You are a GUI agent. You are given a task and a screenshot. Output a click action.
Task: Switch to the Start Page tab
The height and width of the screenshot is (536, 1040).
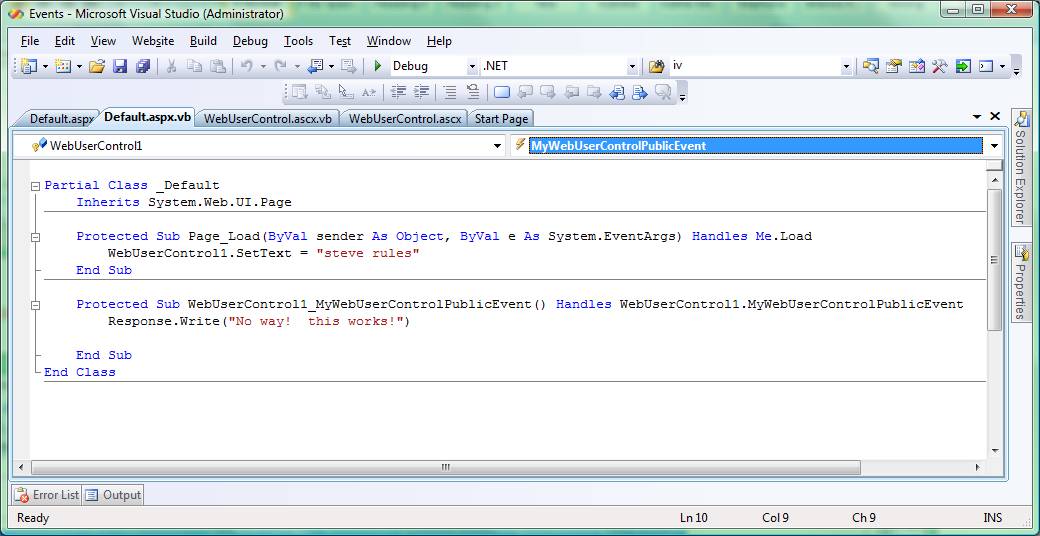(501, 119)
